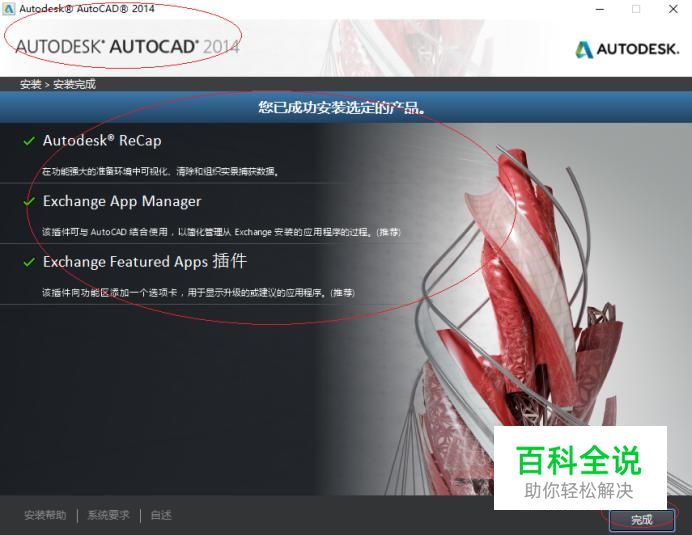
Task: Click the 您已成功安装选定的产品 heading
Action: tap(342, 107)
